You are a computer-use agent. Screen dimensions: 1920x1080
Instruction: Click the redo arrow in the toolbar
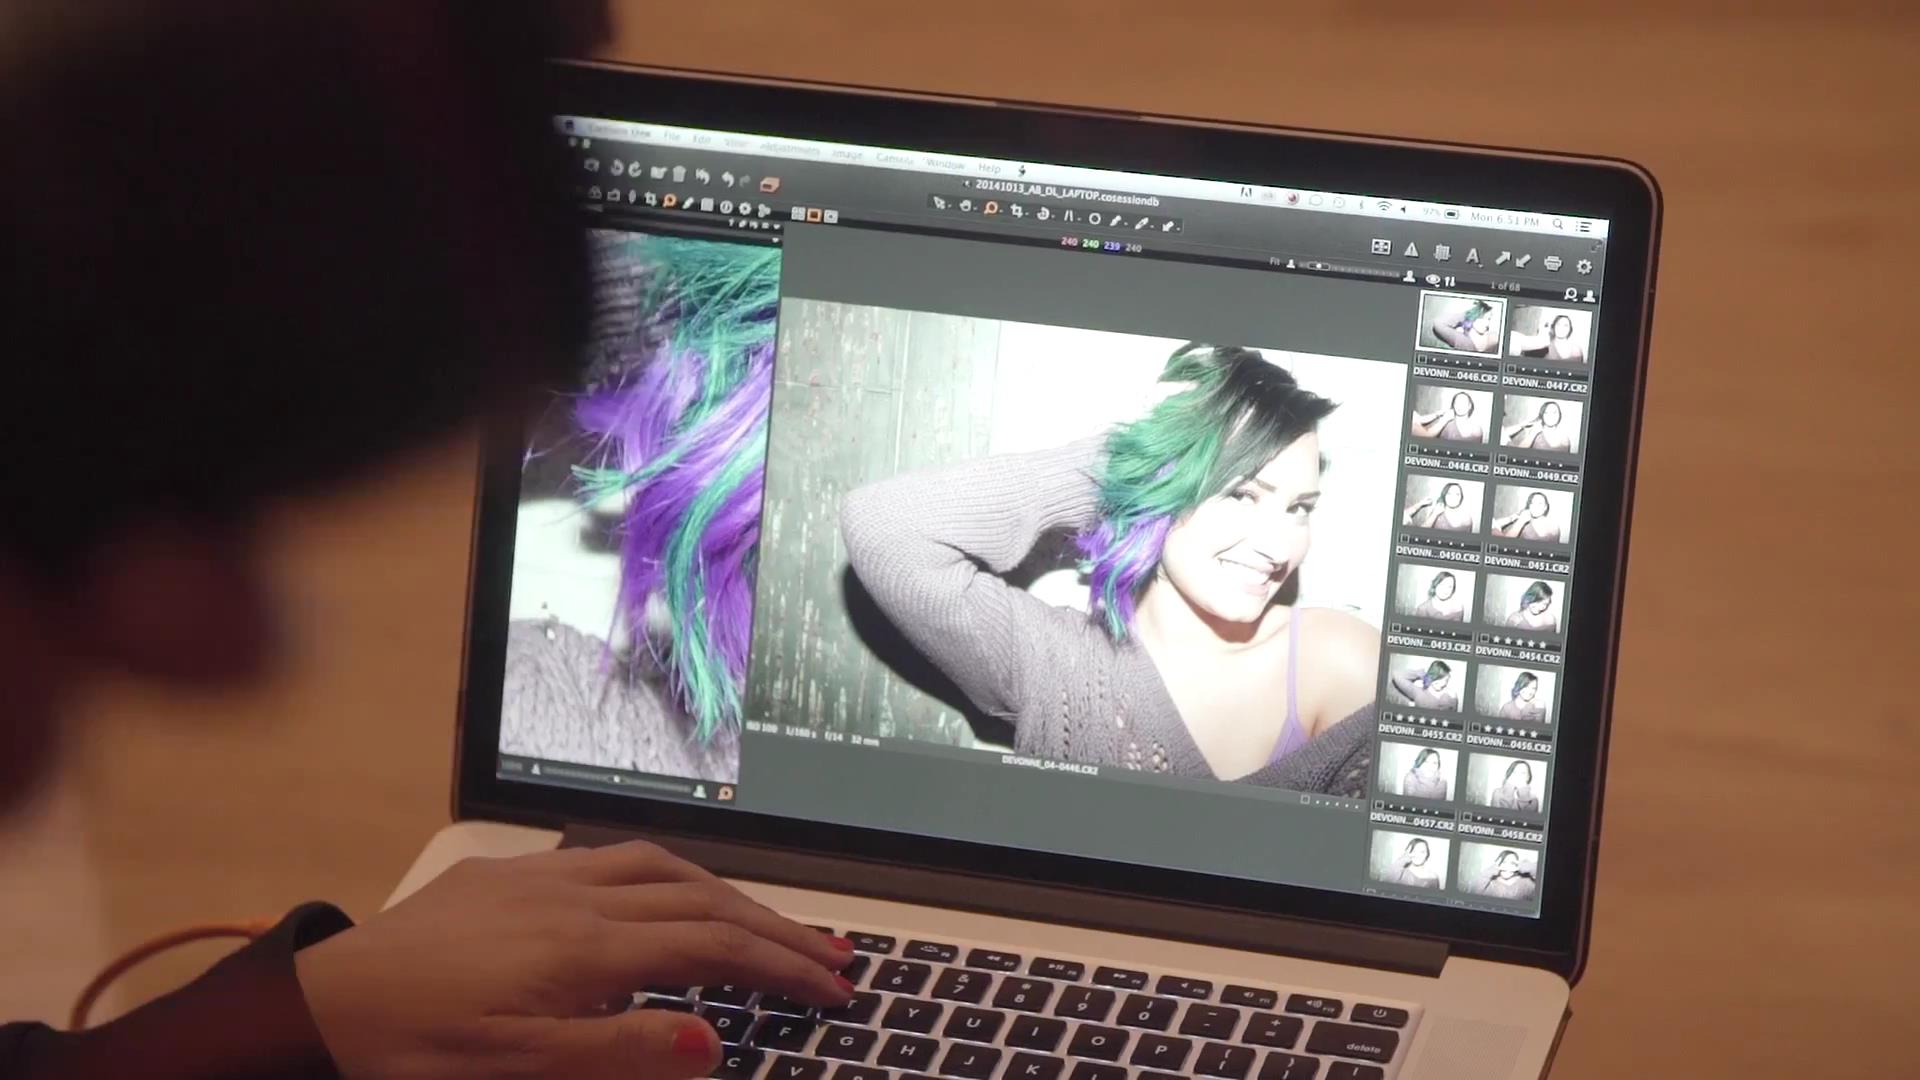coord(745,181)
